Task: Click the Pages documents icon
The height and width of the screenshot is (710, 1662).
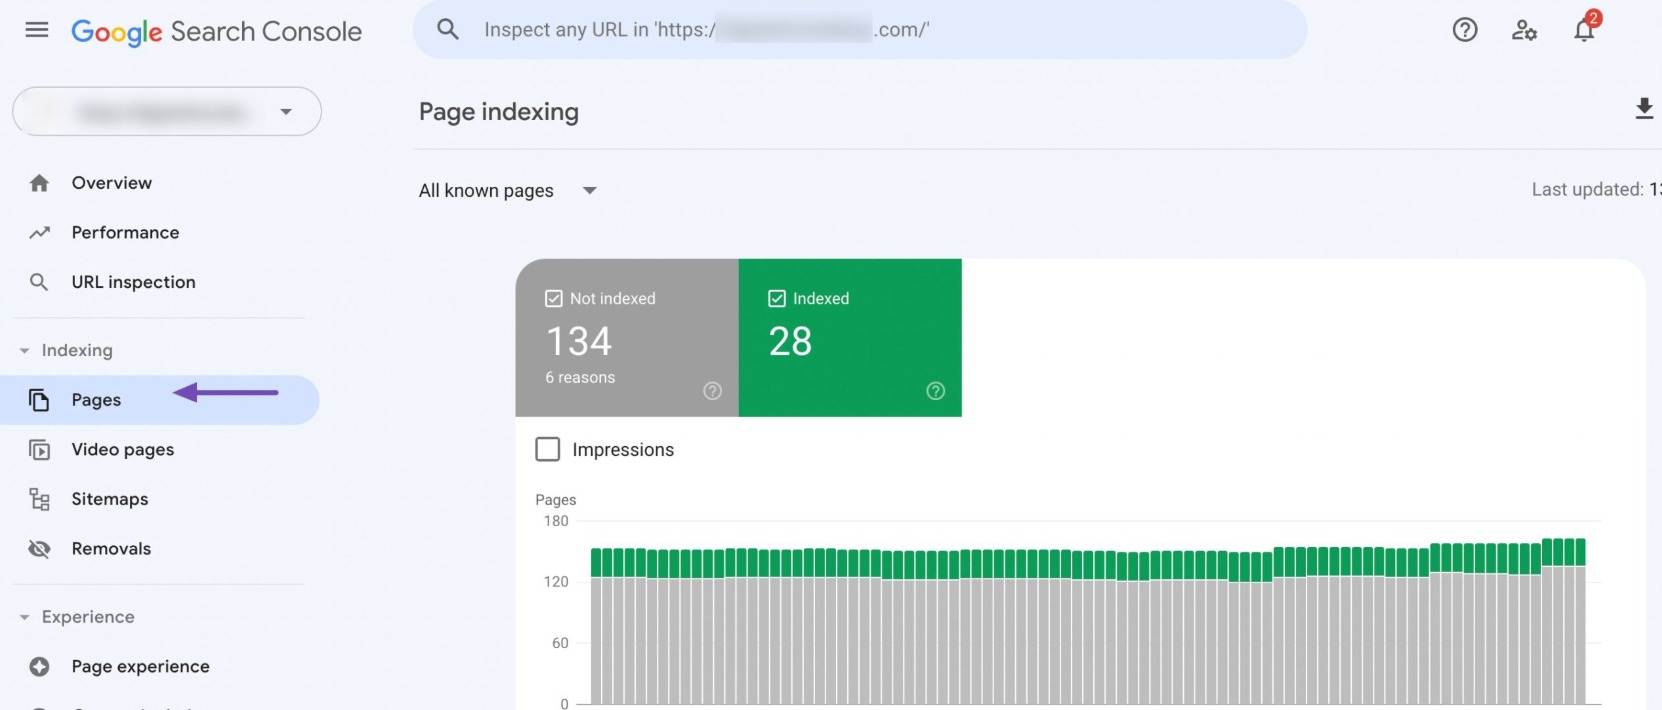Action: [x=39, y=400]
